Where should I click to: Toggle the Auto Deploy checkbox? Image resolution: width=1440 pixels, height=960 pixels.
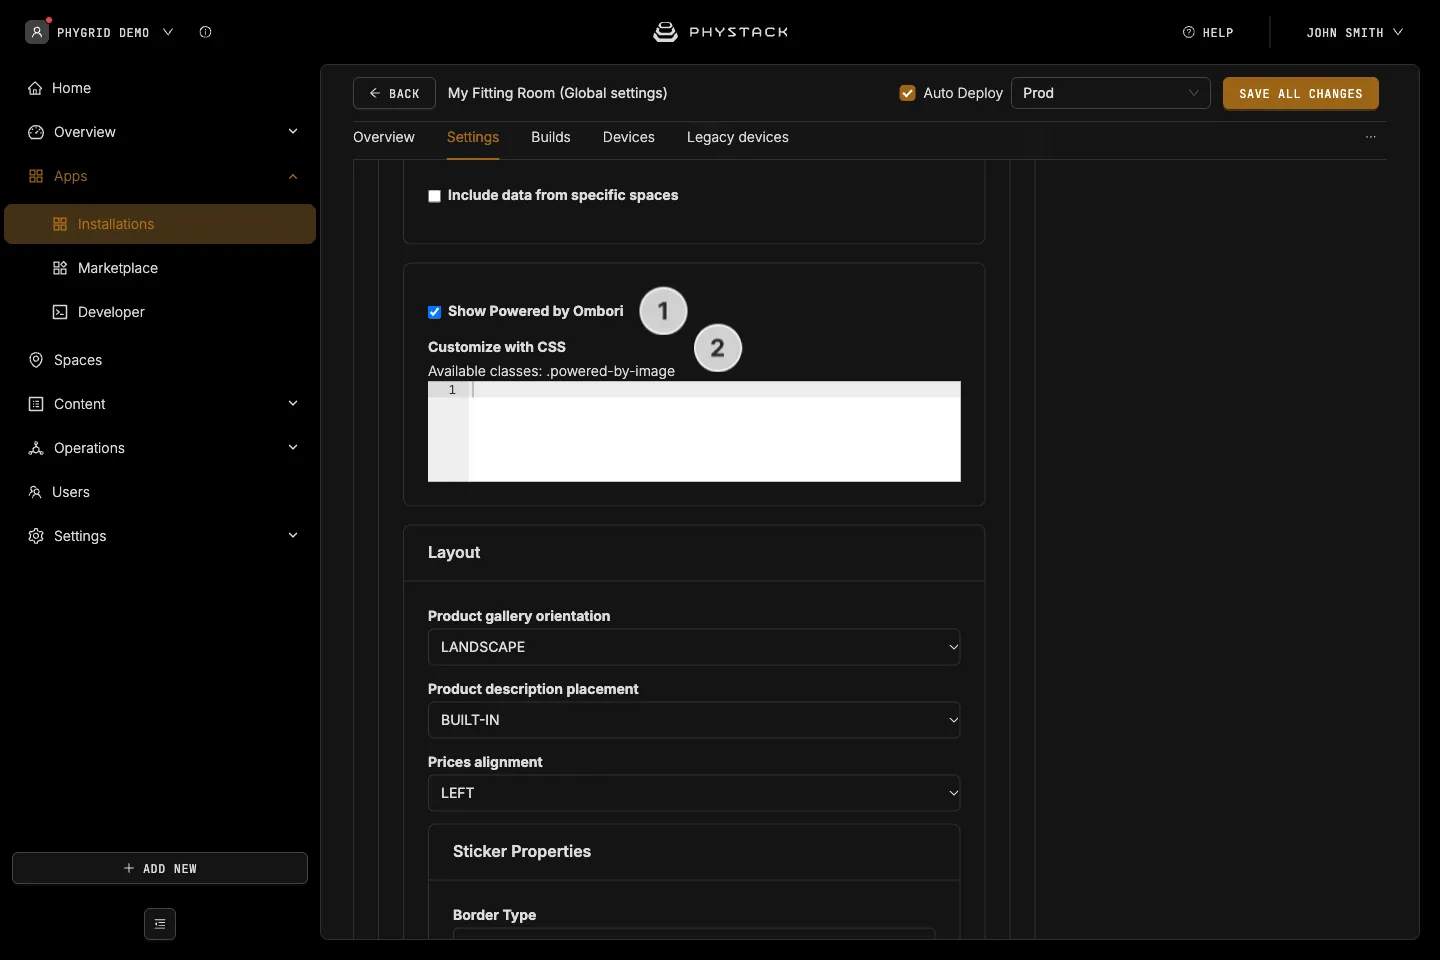(908, 93)
